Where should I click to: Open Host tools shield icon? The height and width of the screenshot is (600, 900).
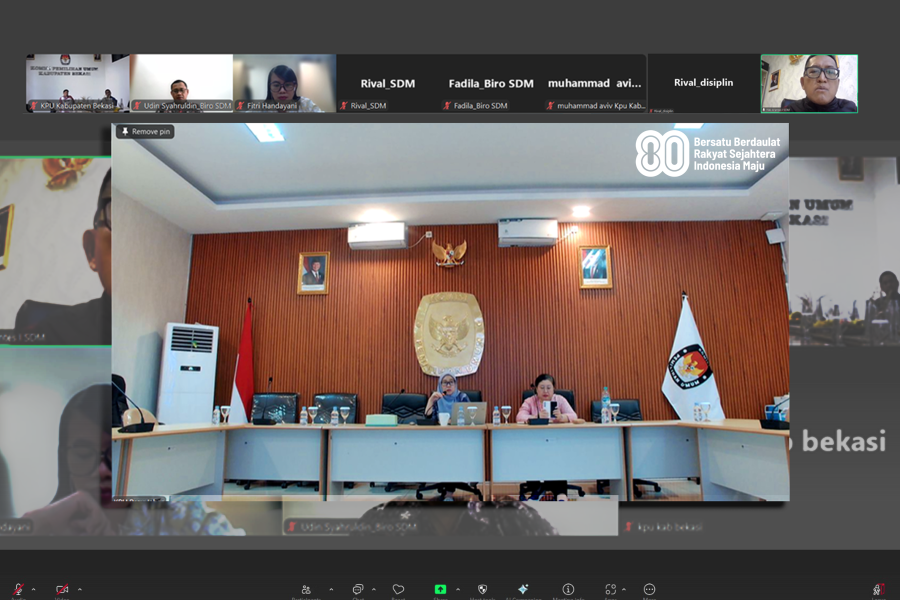coord(482,589)
